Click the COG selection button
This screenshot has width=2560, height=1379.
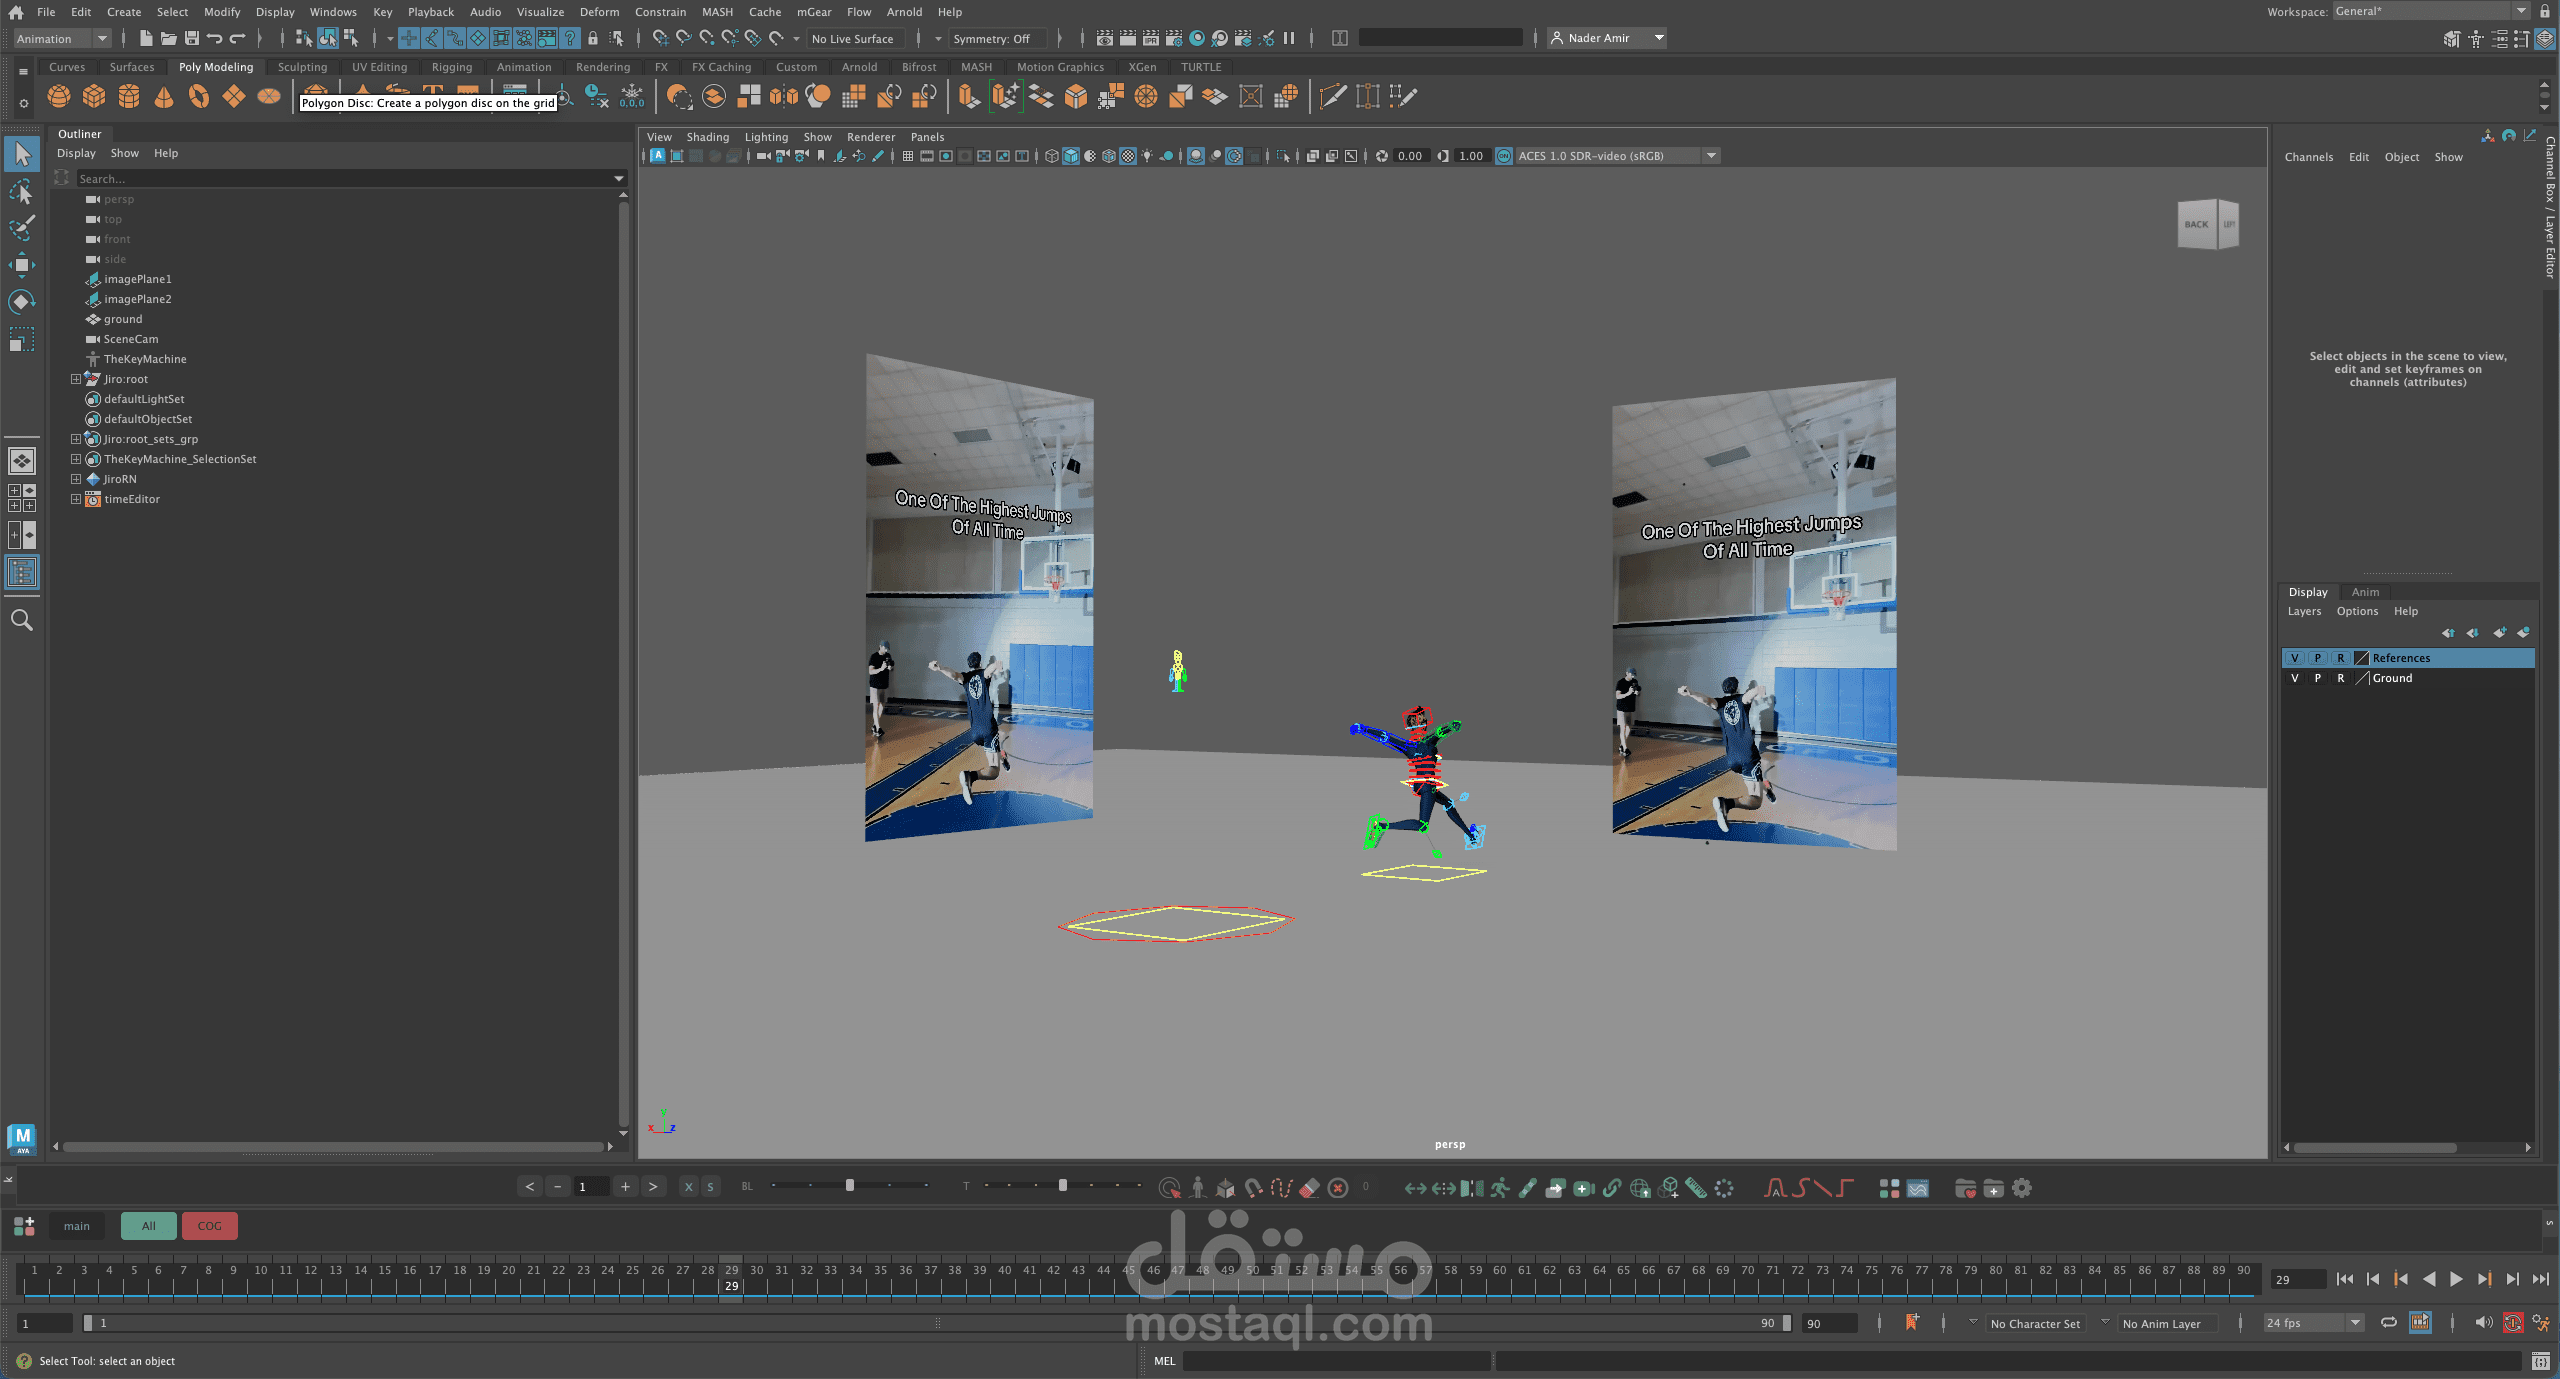click(209, 1226)
